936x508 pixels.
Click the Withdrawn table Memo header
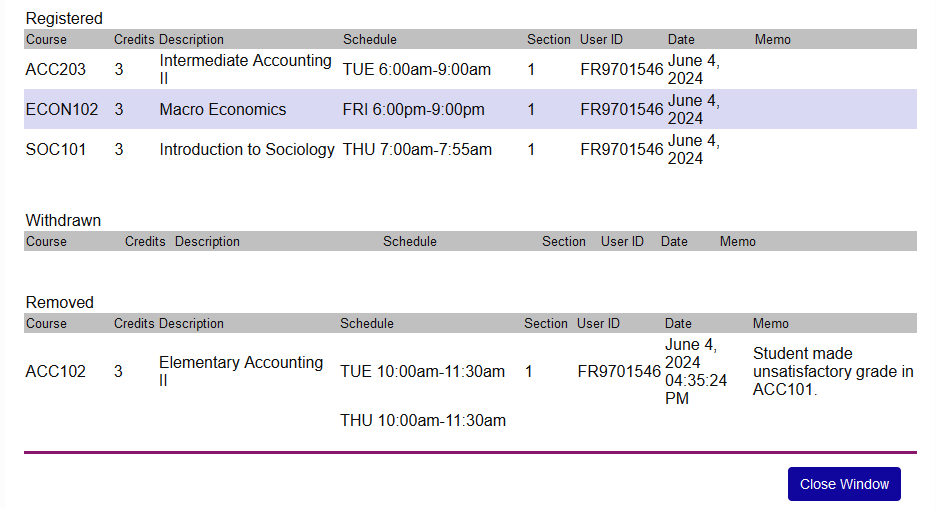[738, 241]
